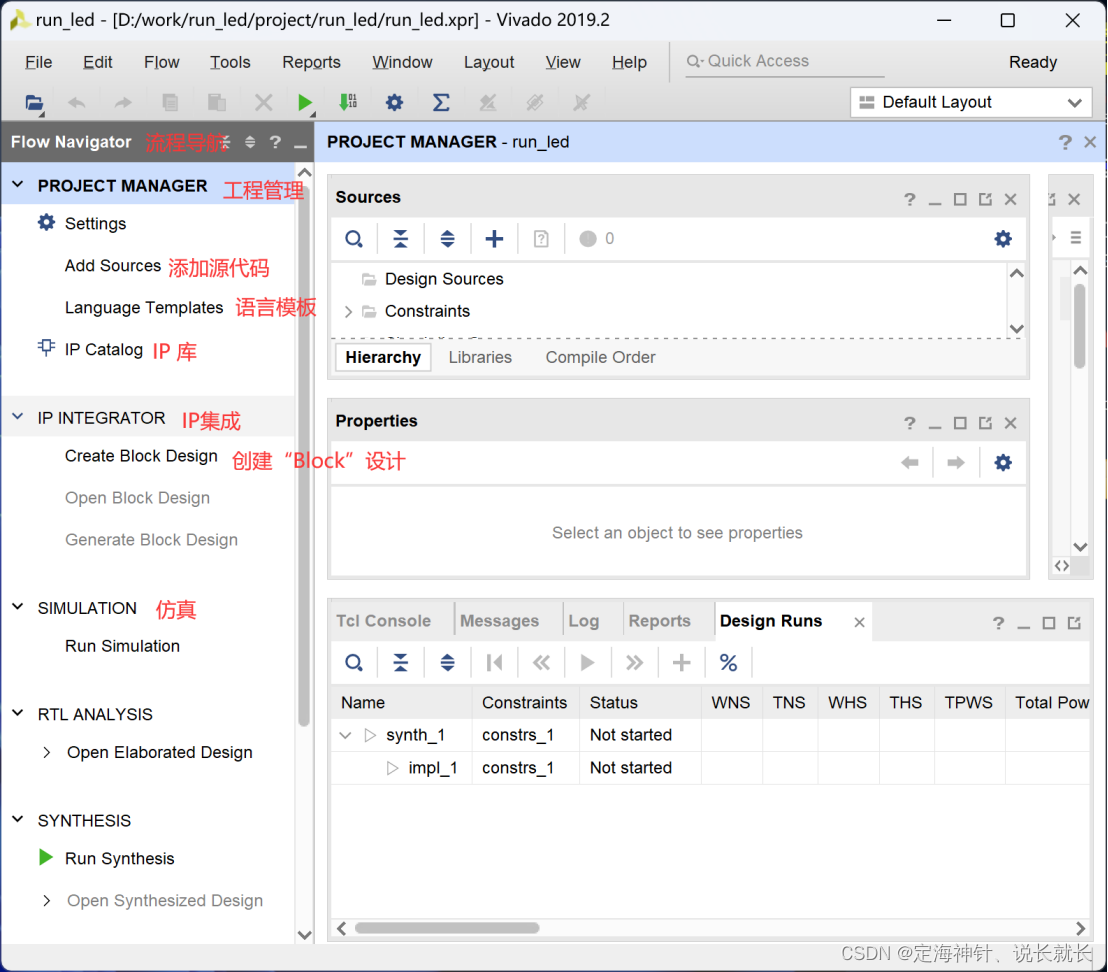Click the green Run Synthesis arrow icon
The image size is (1108, 972).
[46, 858]
